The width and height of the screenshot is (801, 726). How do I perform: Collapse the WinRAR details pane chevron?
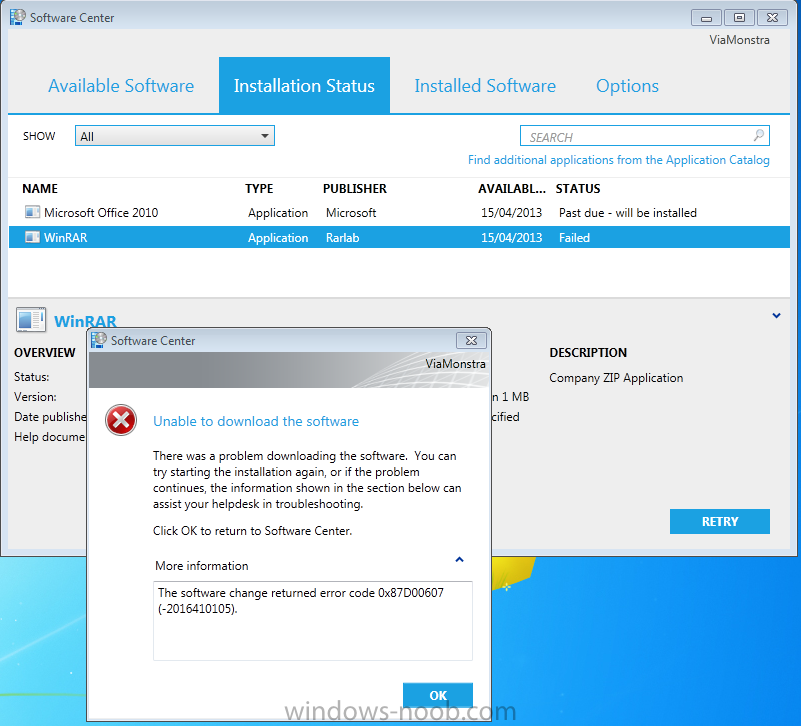776,316
